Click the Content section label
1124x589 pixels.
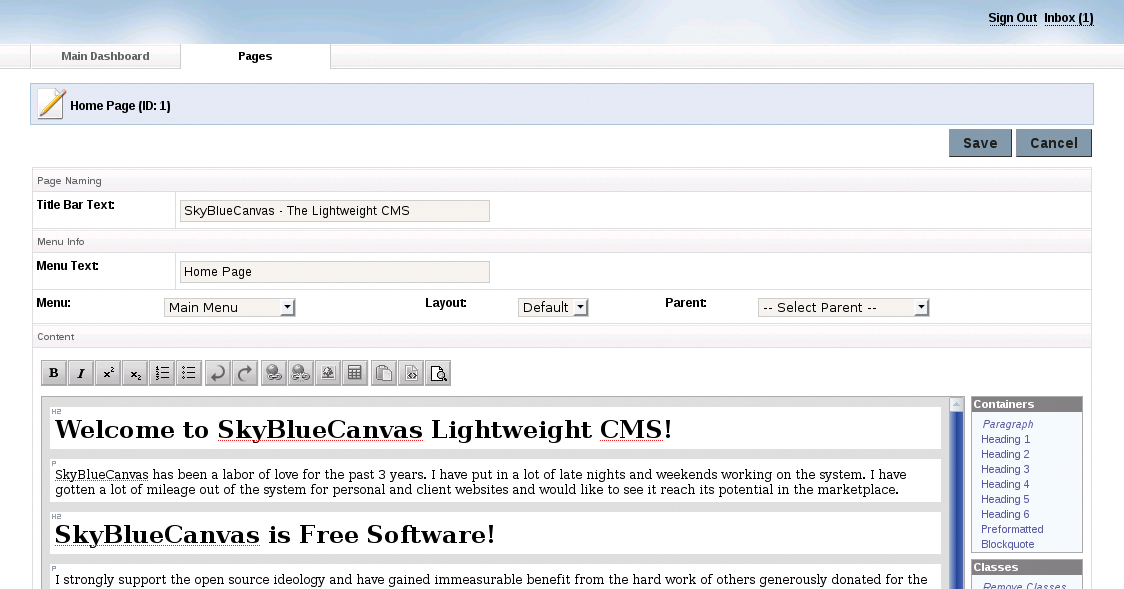coord(56,337)
